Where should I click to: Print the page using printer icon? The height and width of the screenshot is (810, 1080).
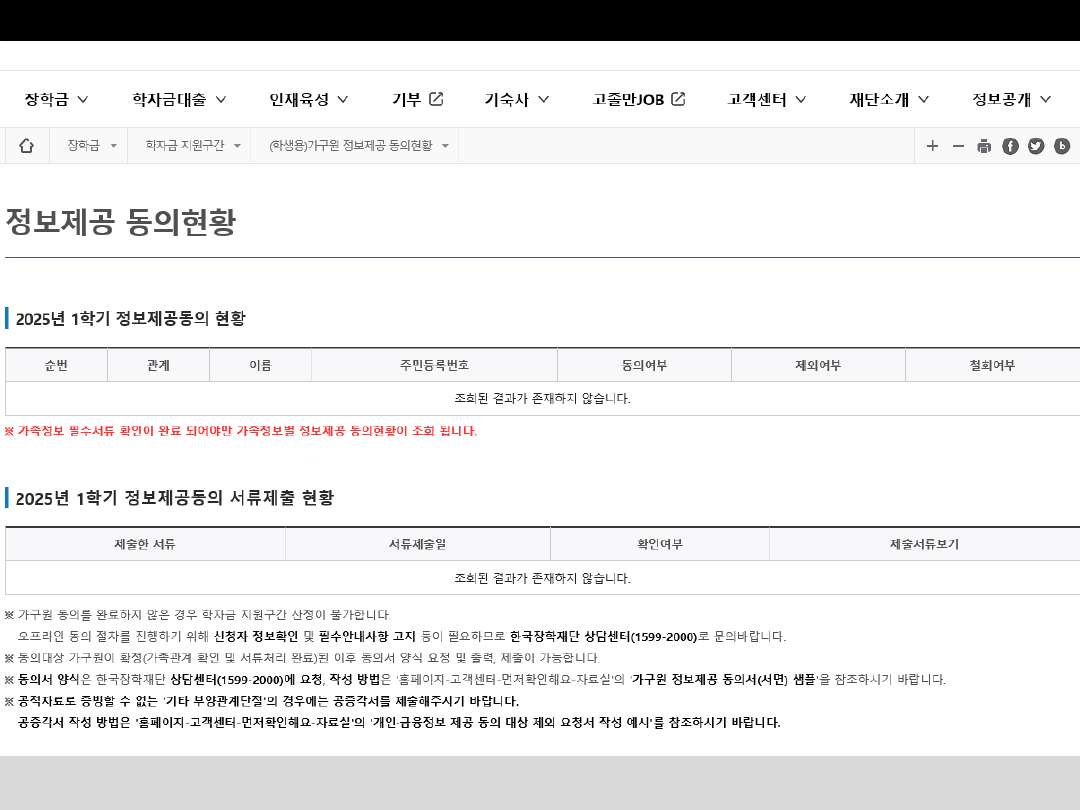[984, 146]
